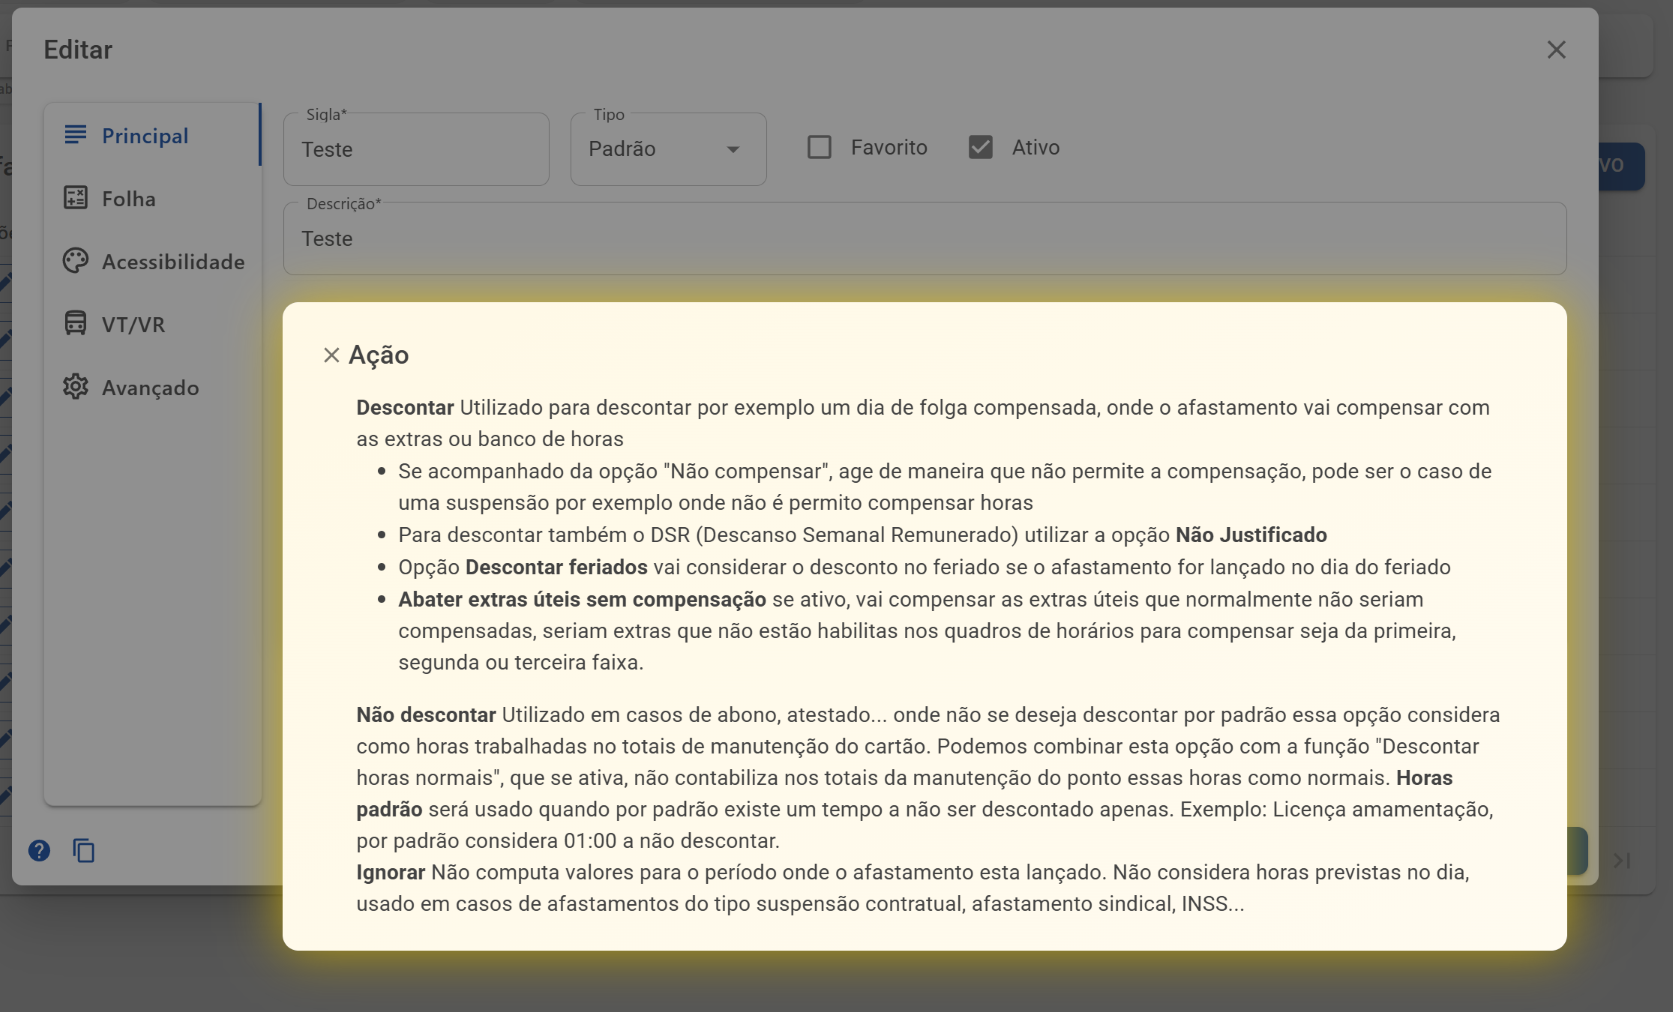Viewport: 1673px width, 1012px height.
Task: Go to the VT/VR tab
Action: coord(152,324)
